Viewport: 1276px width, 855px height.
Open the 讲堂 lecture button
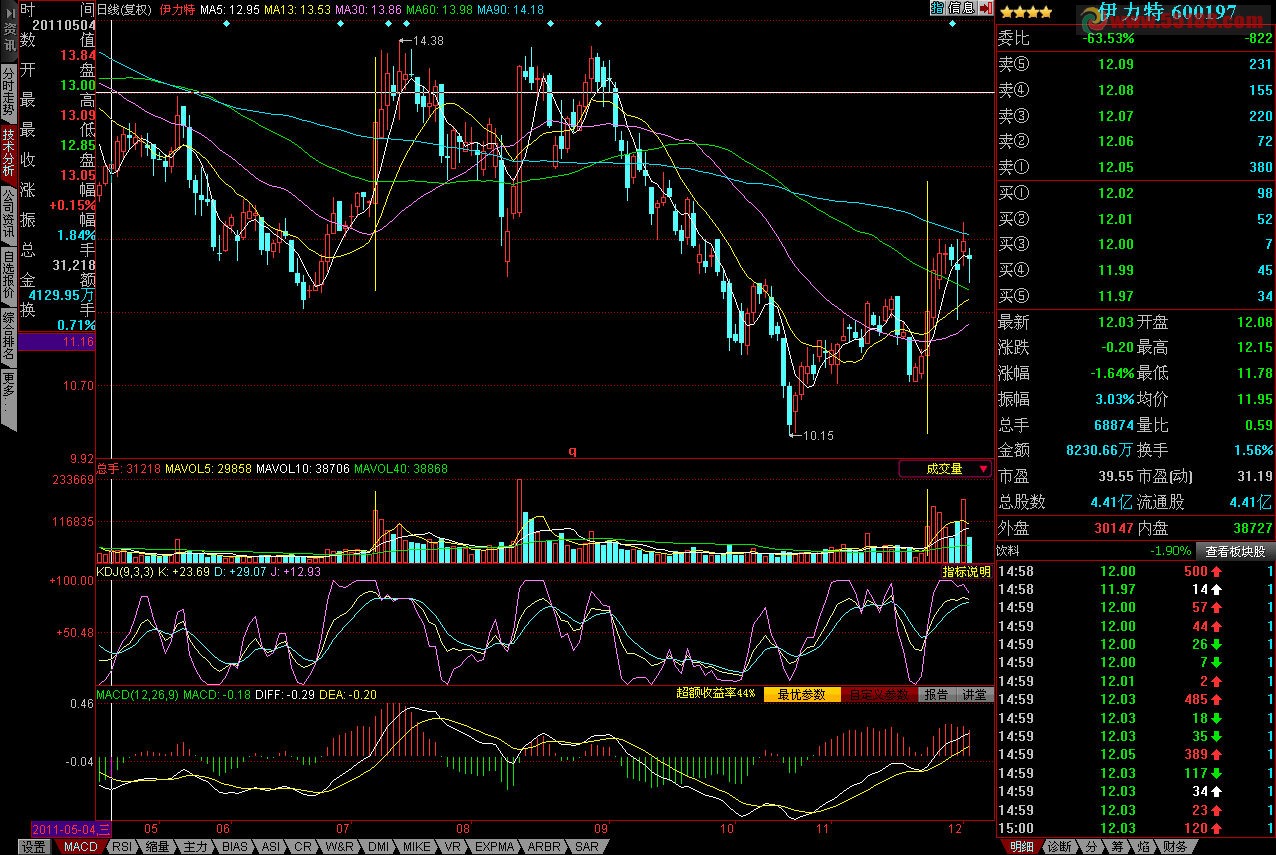pos(974,694)
